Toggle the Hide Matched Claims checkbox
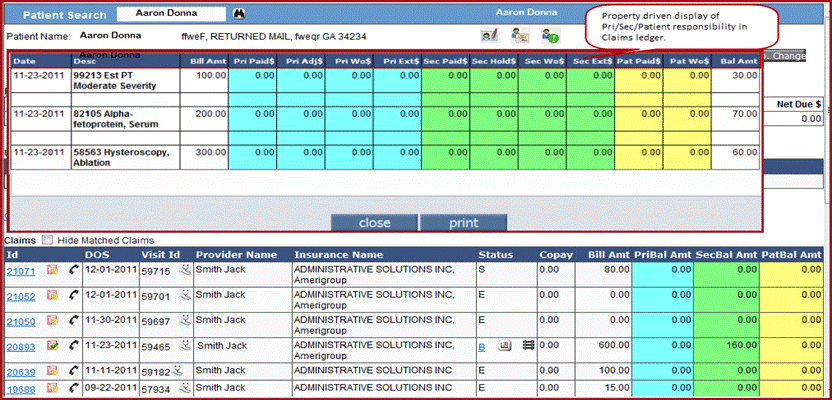The image size is (832, 400). click(47, 240)
